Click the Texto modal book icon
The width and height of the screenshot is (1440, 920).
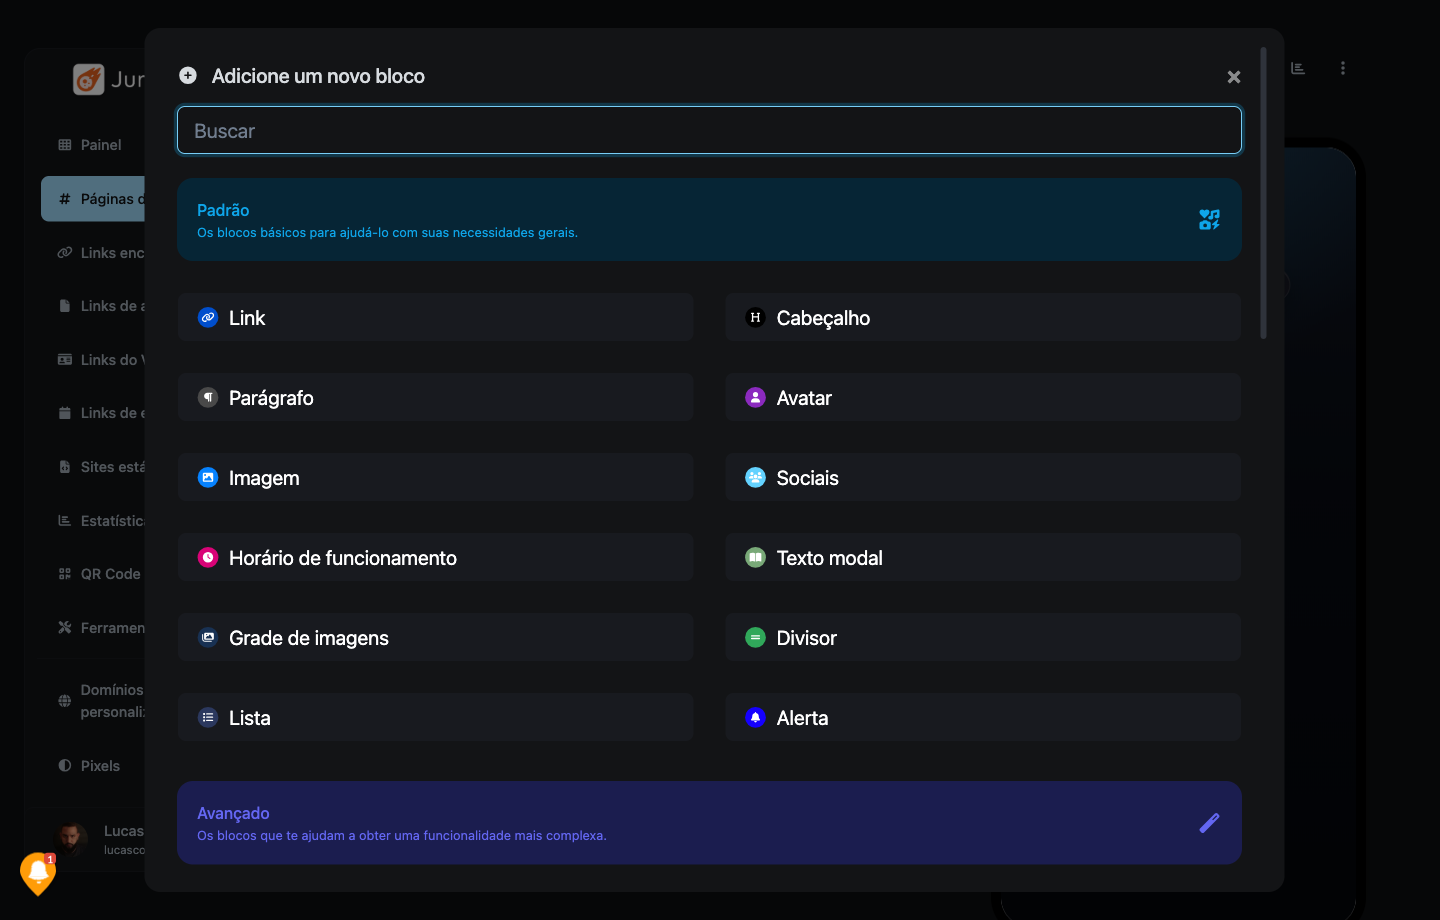coord(756,558)
